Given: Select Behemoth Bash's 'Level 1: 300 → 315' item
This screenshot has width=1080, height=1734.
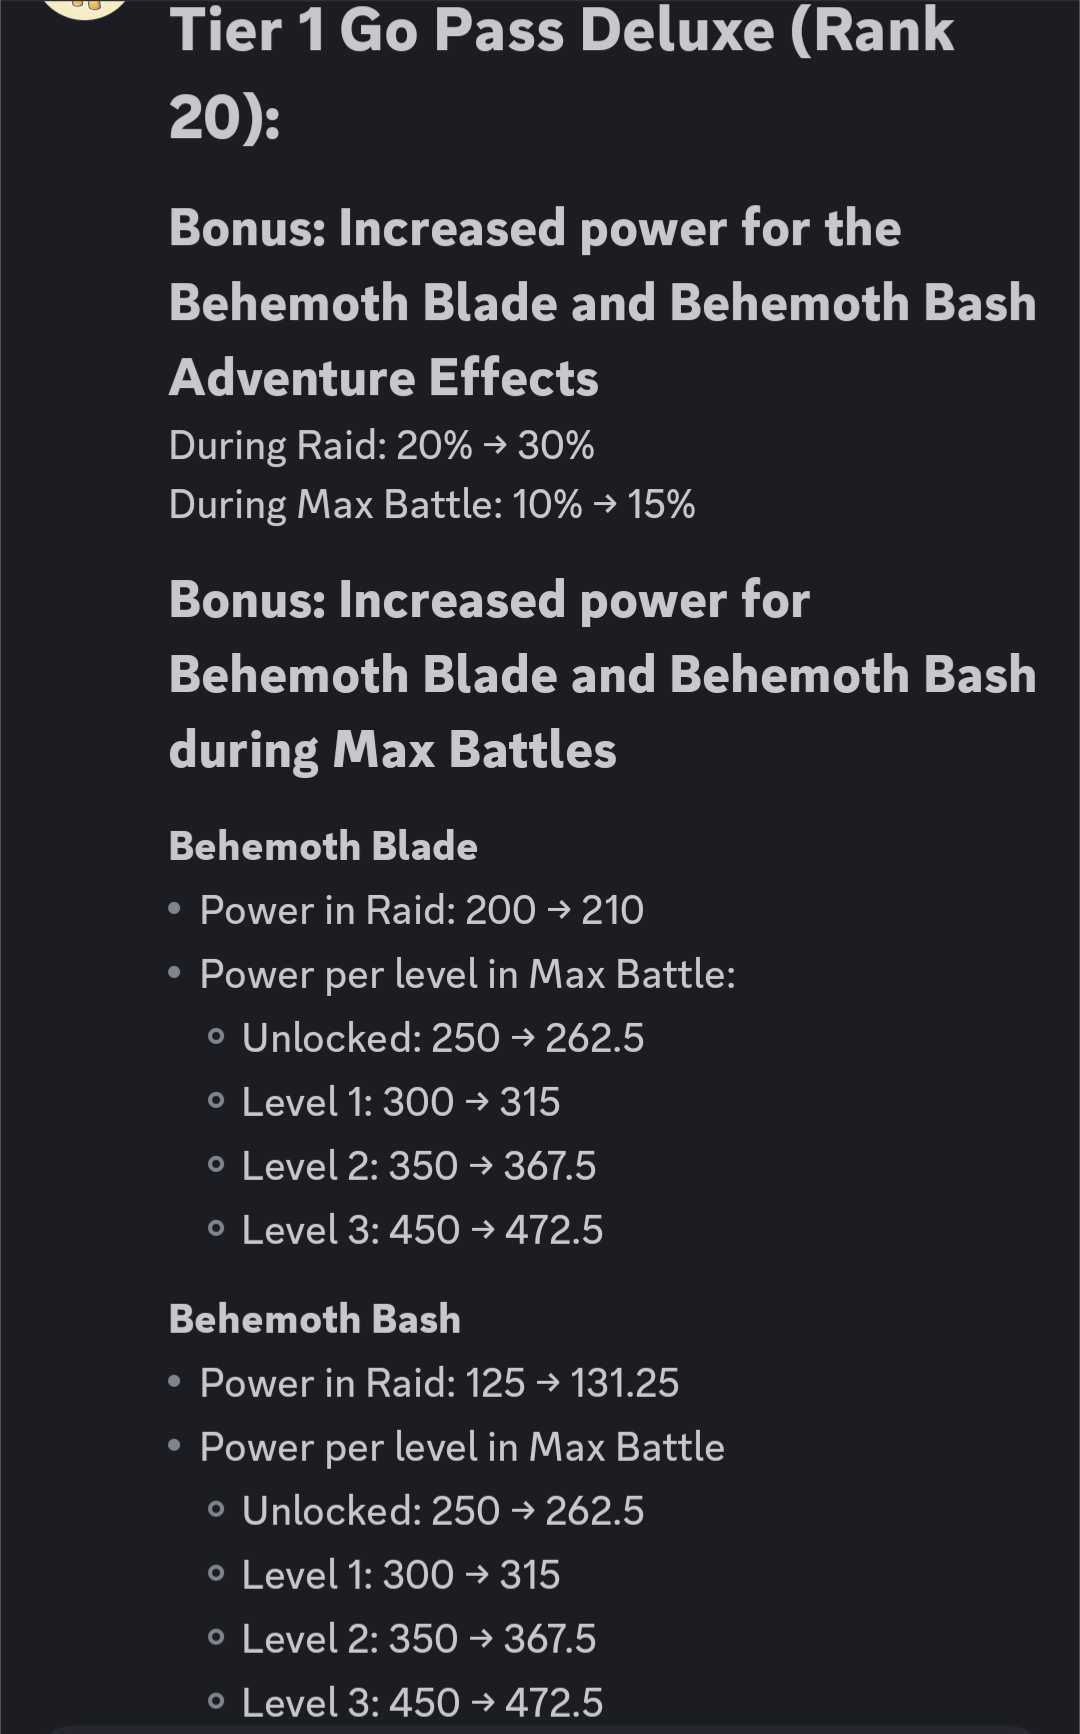Looking at the screenshot, I should [x=401, y=1575].
